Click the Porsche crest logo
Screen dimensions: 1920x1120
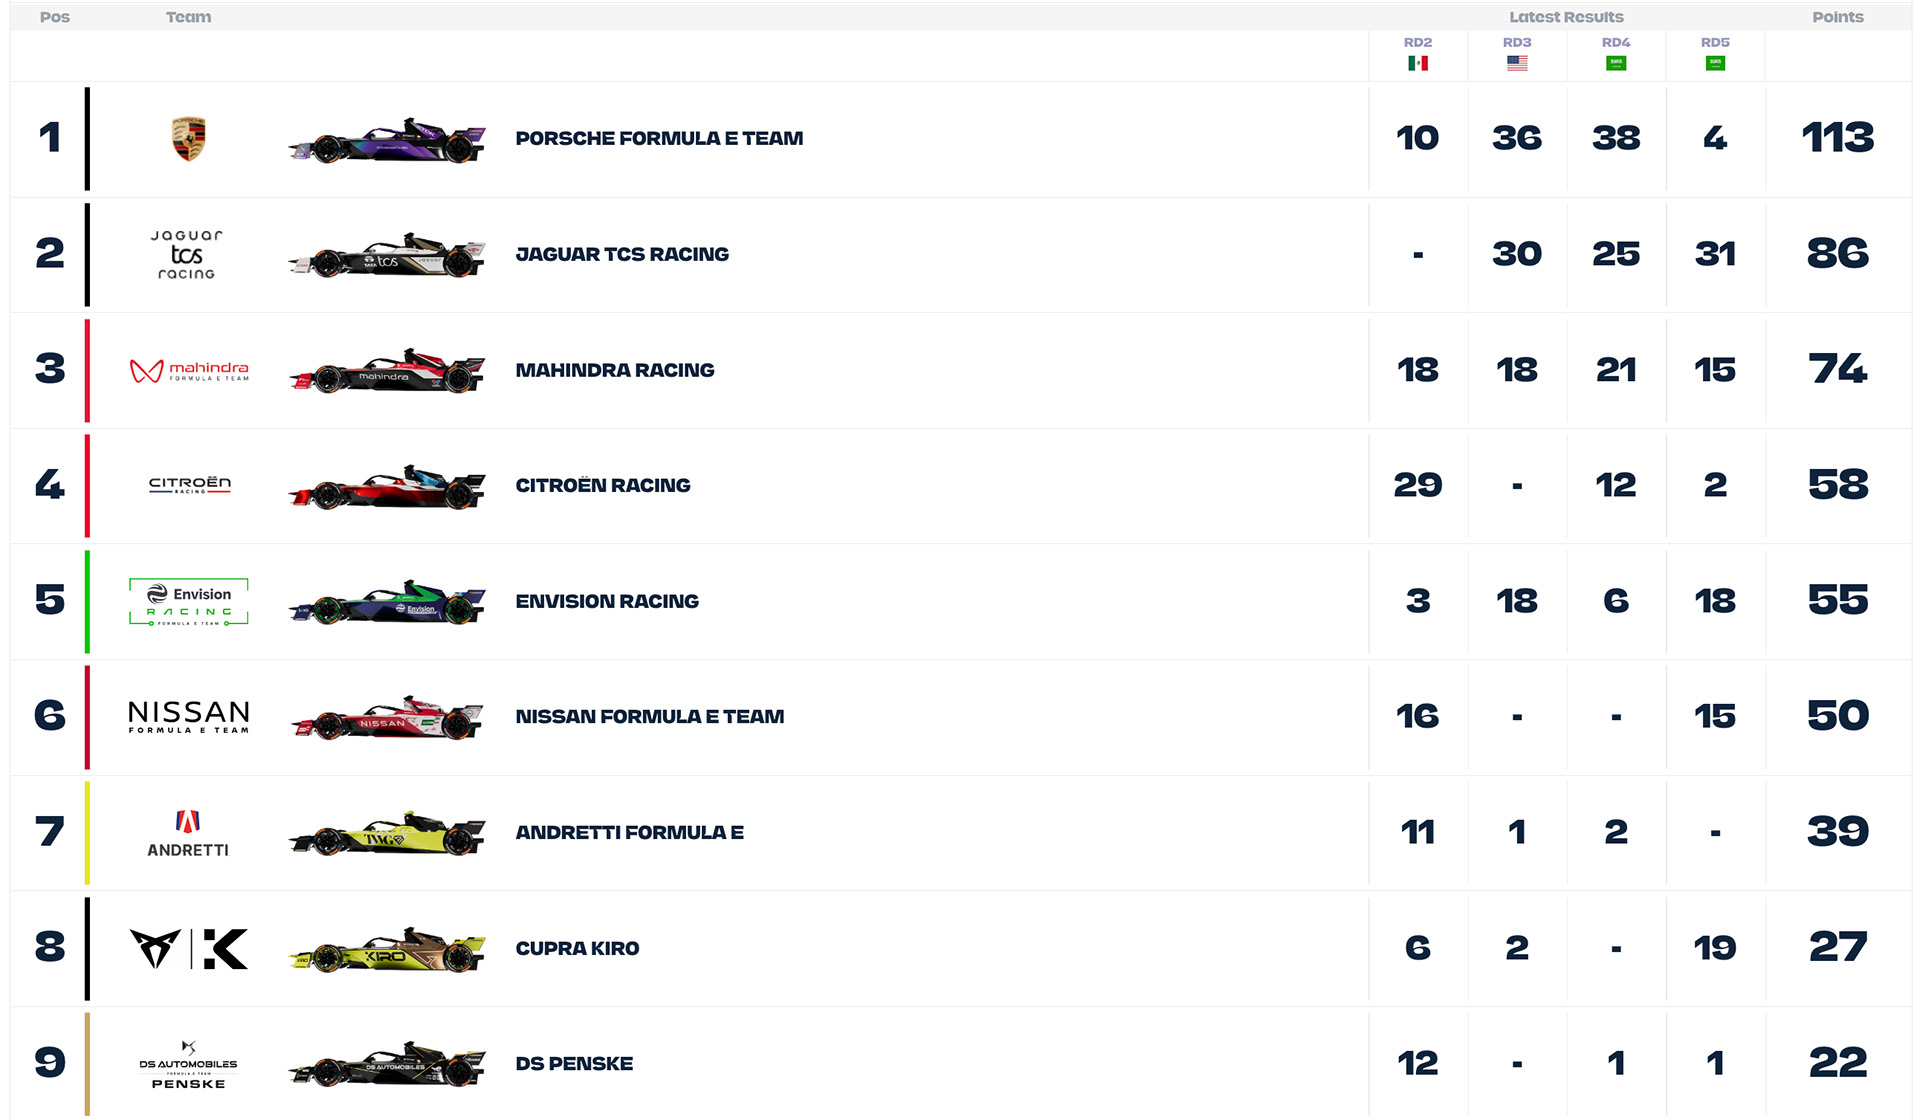(x=188, y=139)
